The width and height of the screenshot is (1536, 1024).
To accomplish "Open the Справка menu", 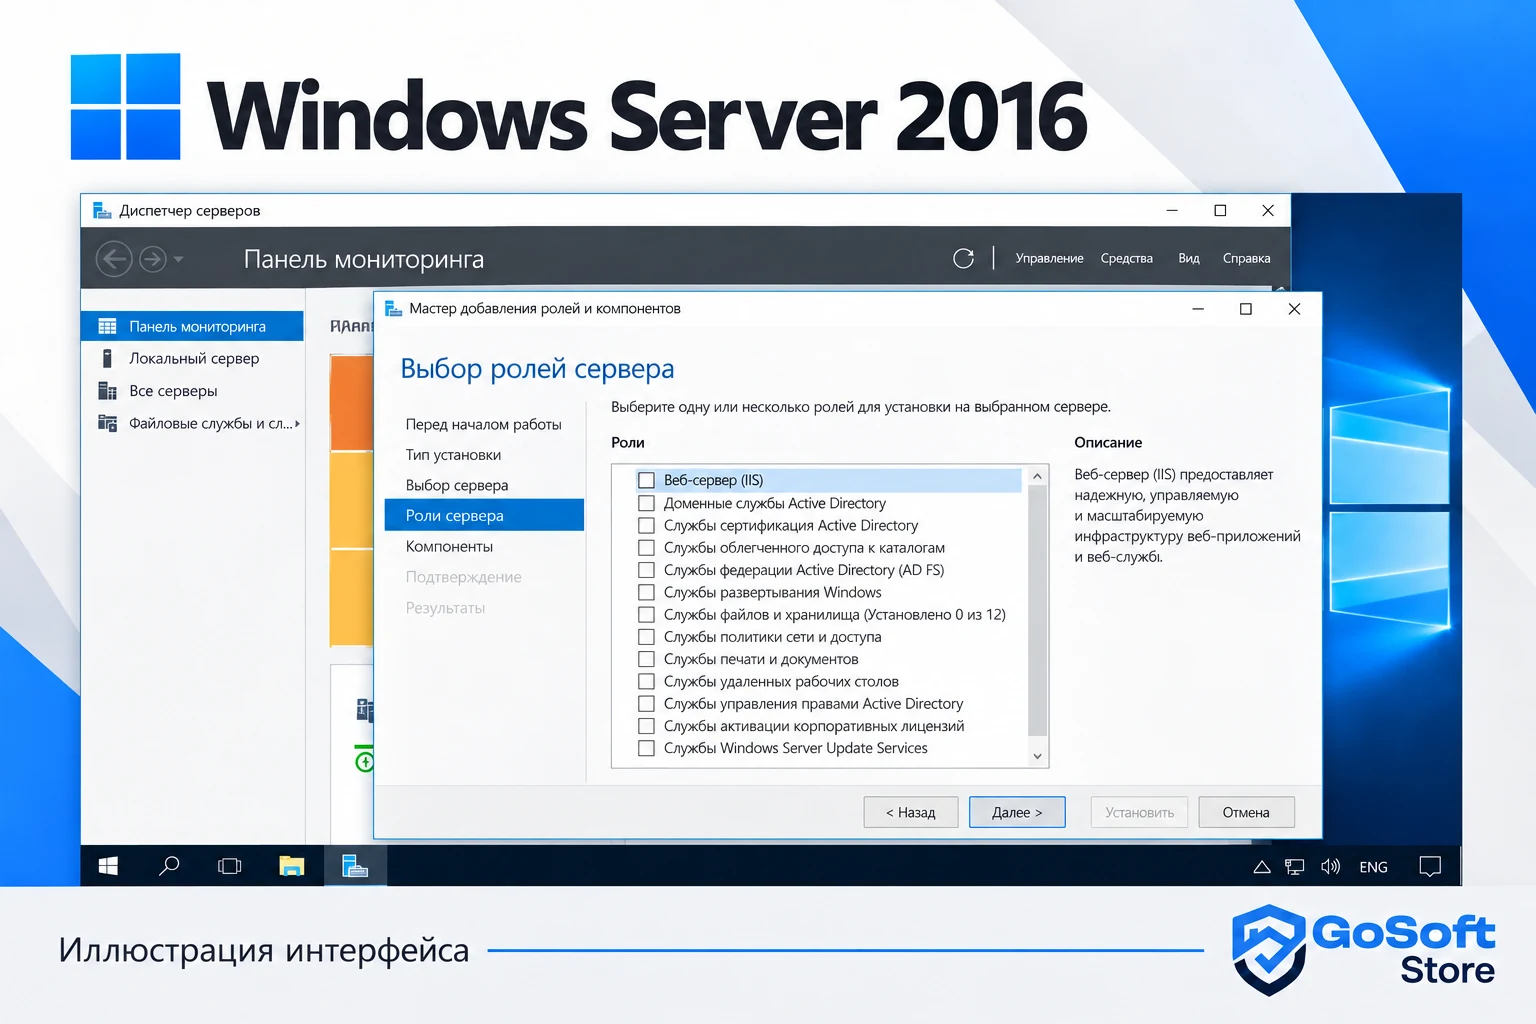I will [x=1246, y=258].
